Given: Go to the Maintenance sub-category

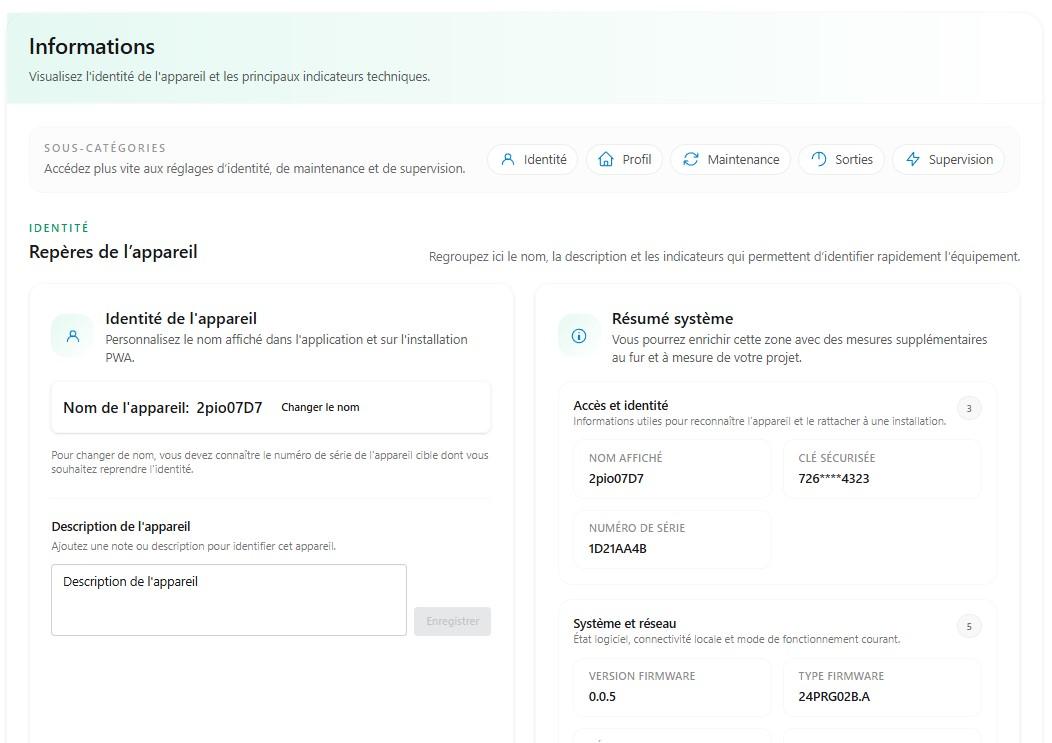Looking at the screenshot, I should [x=731, y=160].
